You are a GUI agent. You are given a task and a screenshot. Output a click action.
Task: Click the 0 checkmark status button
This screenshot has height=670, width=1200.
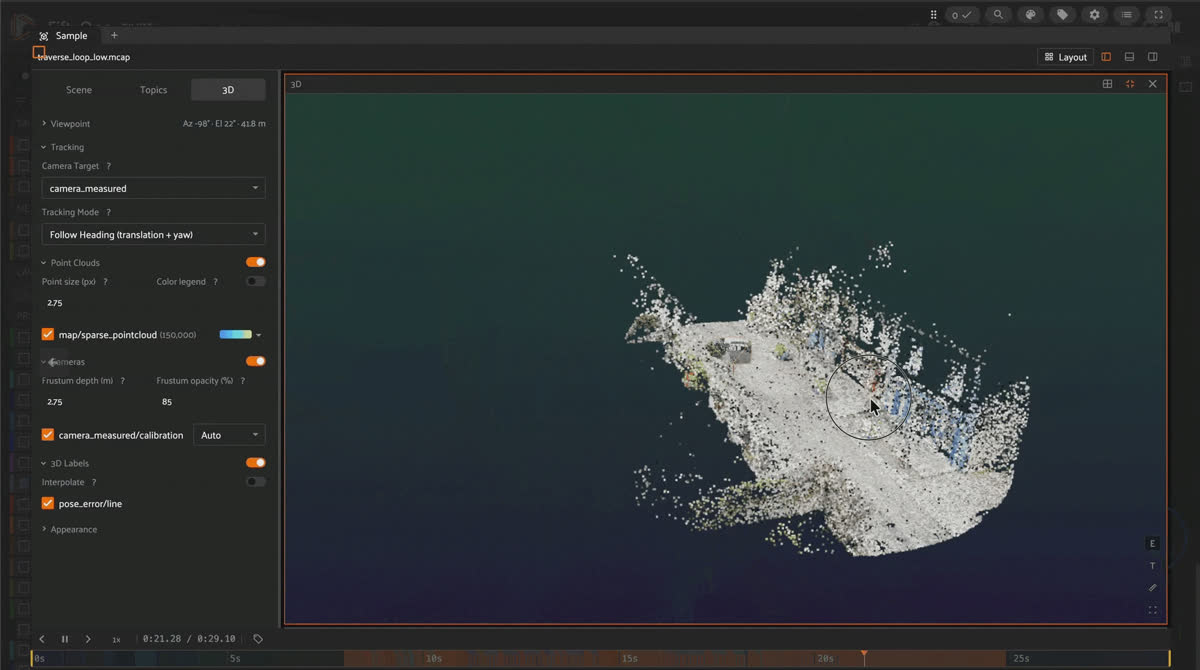(x=961, y=15)
